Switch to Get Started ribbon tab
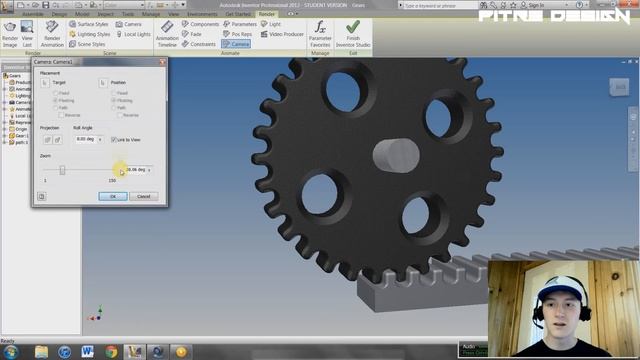Screen dimensions: 640x360 (238, 14)
